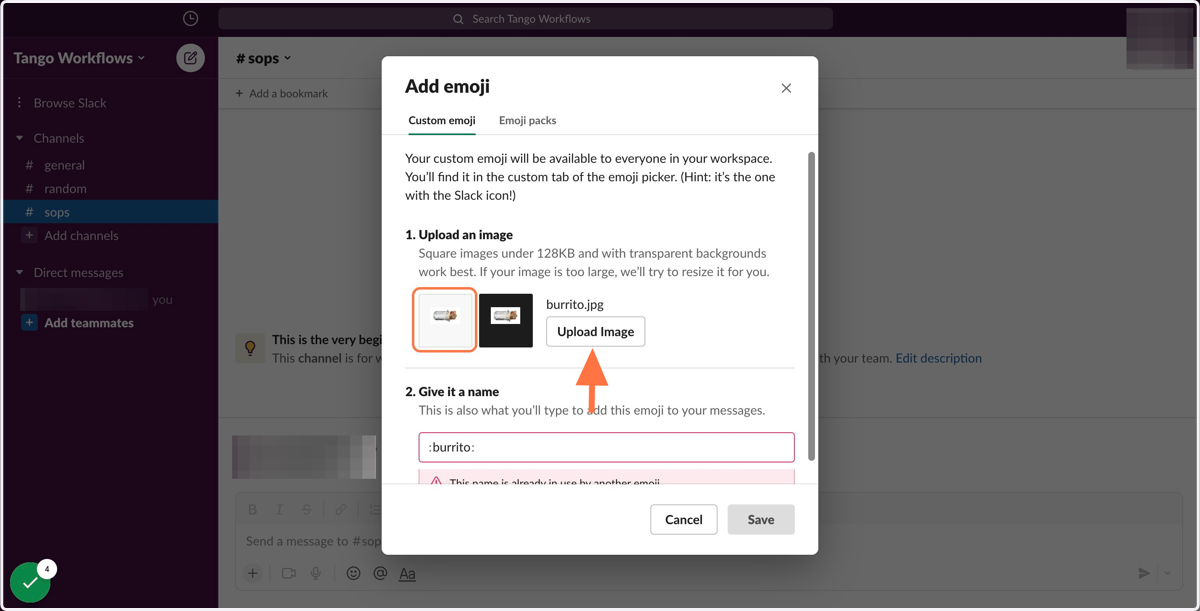Image resolution: width=1200 pixels, height=611 pixels.
Task: Click the Cancel button
Action: tap(684, 519)
